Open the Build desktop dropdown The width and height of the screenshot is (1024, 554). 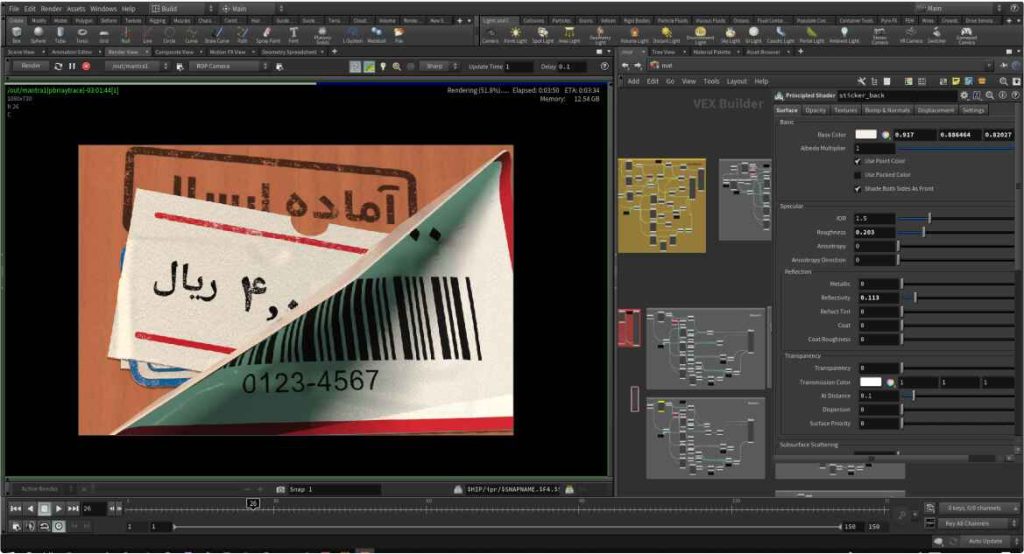182,8
